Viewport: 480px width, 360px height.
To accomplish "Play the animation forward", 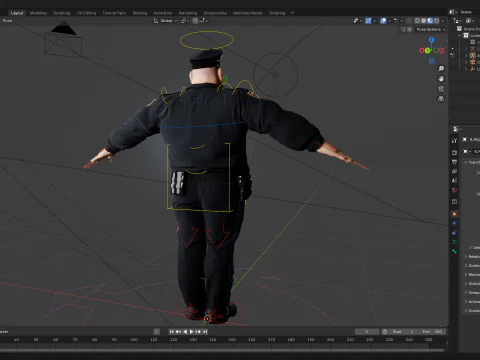I will 192,332.
